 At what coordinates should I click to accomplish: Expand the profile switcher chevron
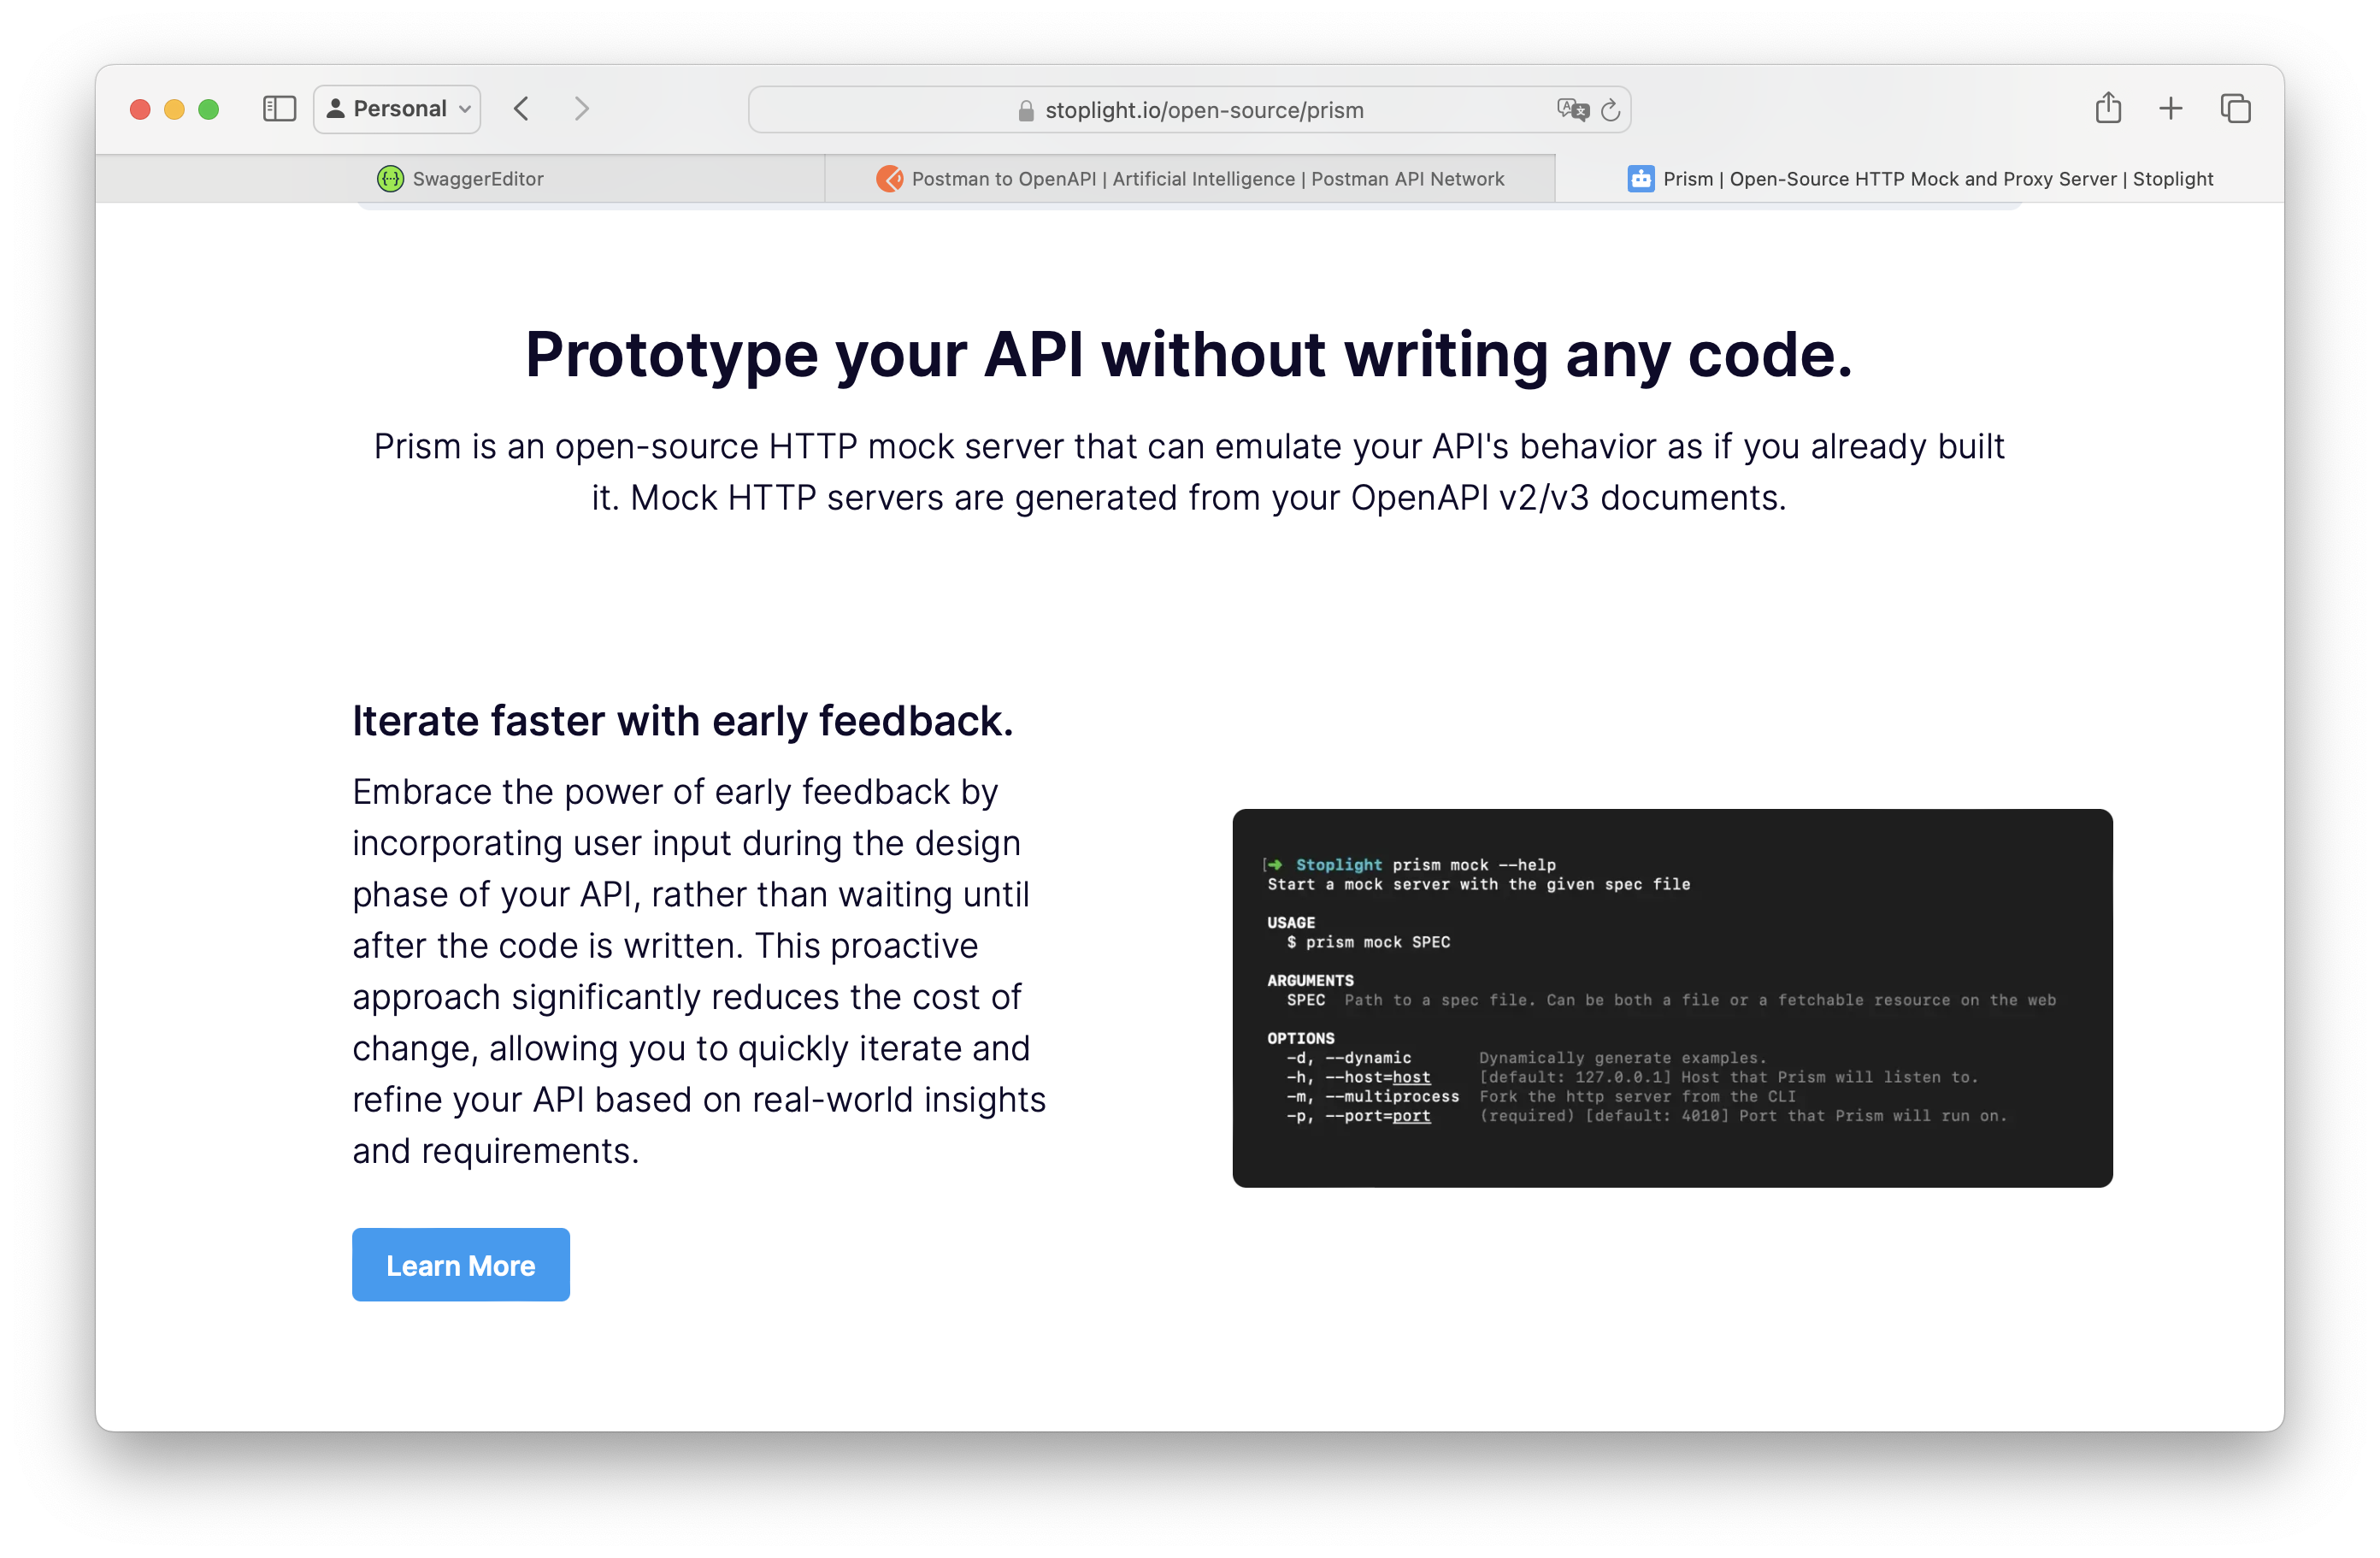pos(464,109)
